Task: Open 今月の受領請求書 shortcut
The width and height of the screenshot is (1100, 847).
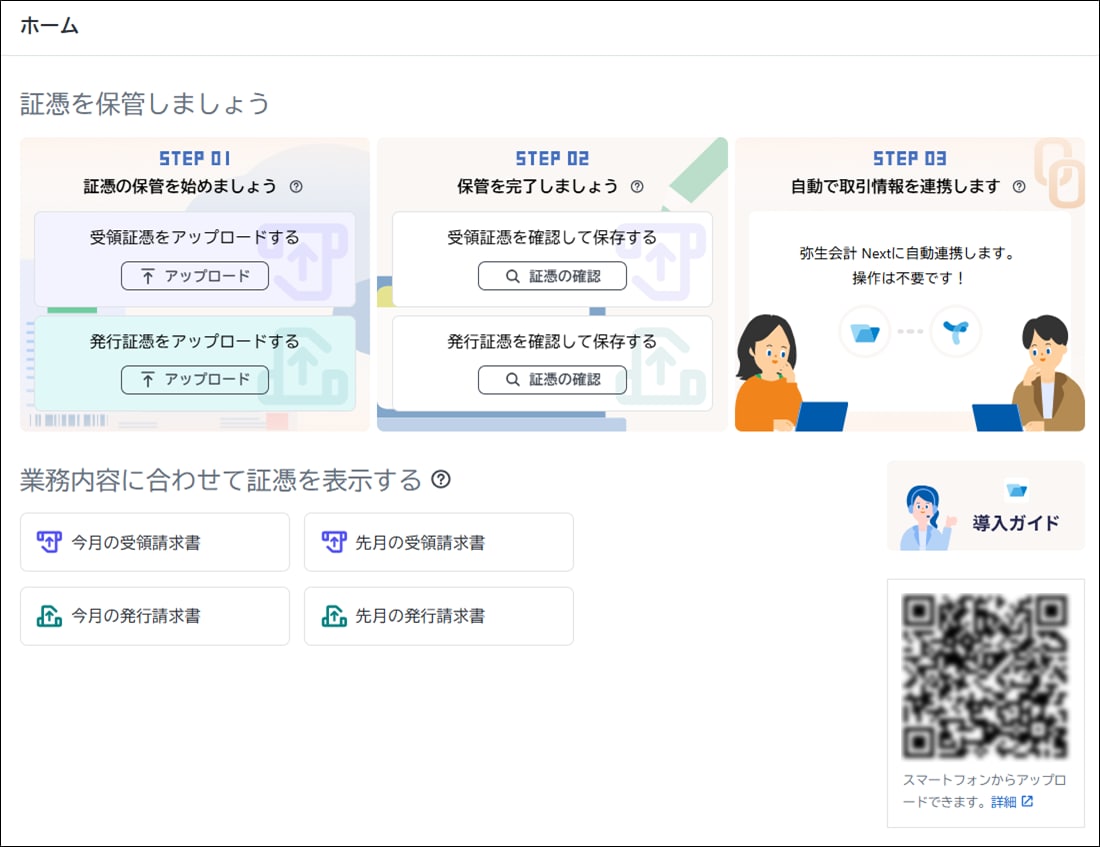Action: click(x=155, y=542)
